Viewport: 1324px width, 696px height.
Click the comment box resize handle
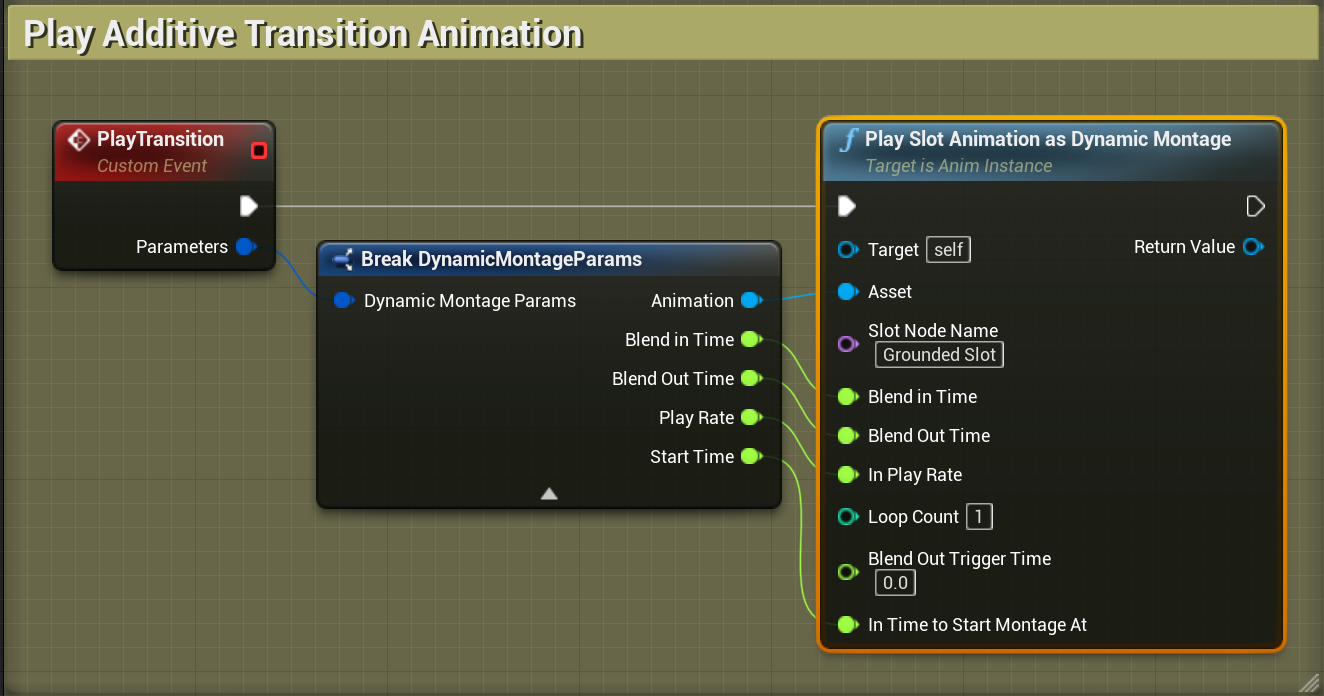1308,682
